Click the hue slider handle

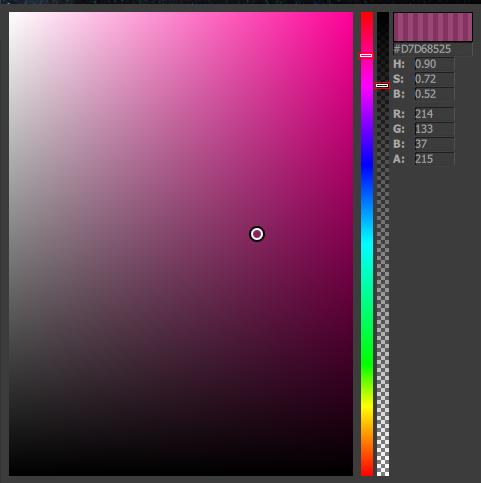pyautogui.click(x=366, y=55)
